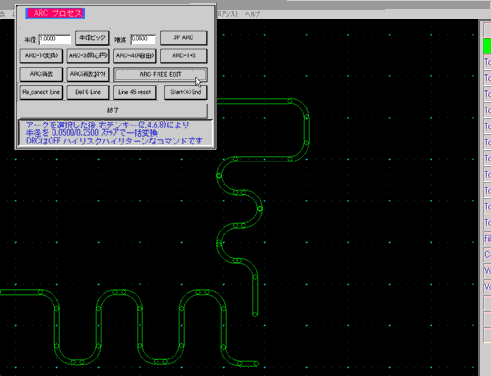Select the green swatch in right panel

point(487,46)
